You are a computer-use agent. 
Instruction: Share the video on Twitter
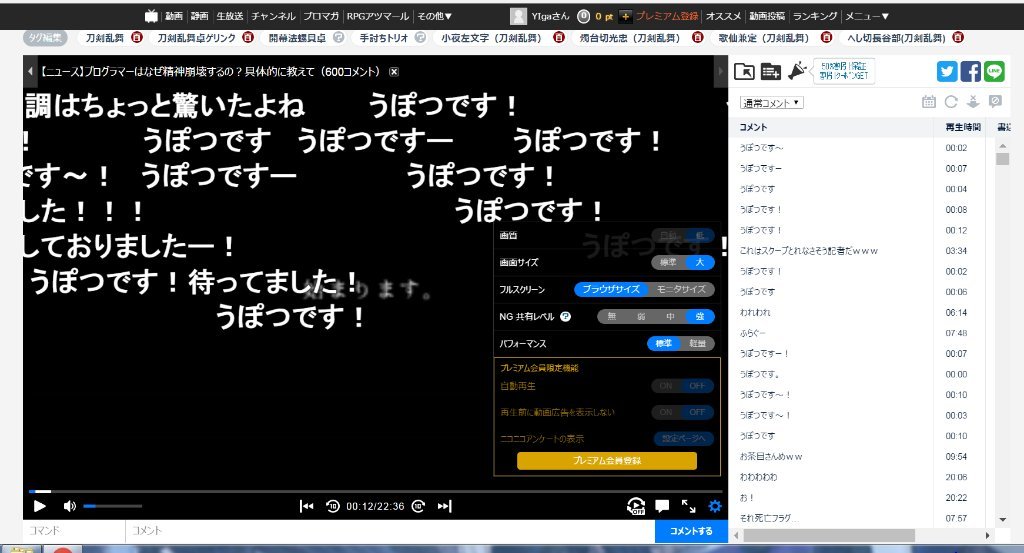click(947, 71)
